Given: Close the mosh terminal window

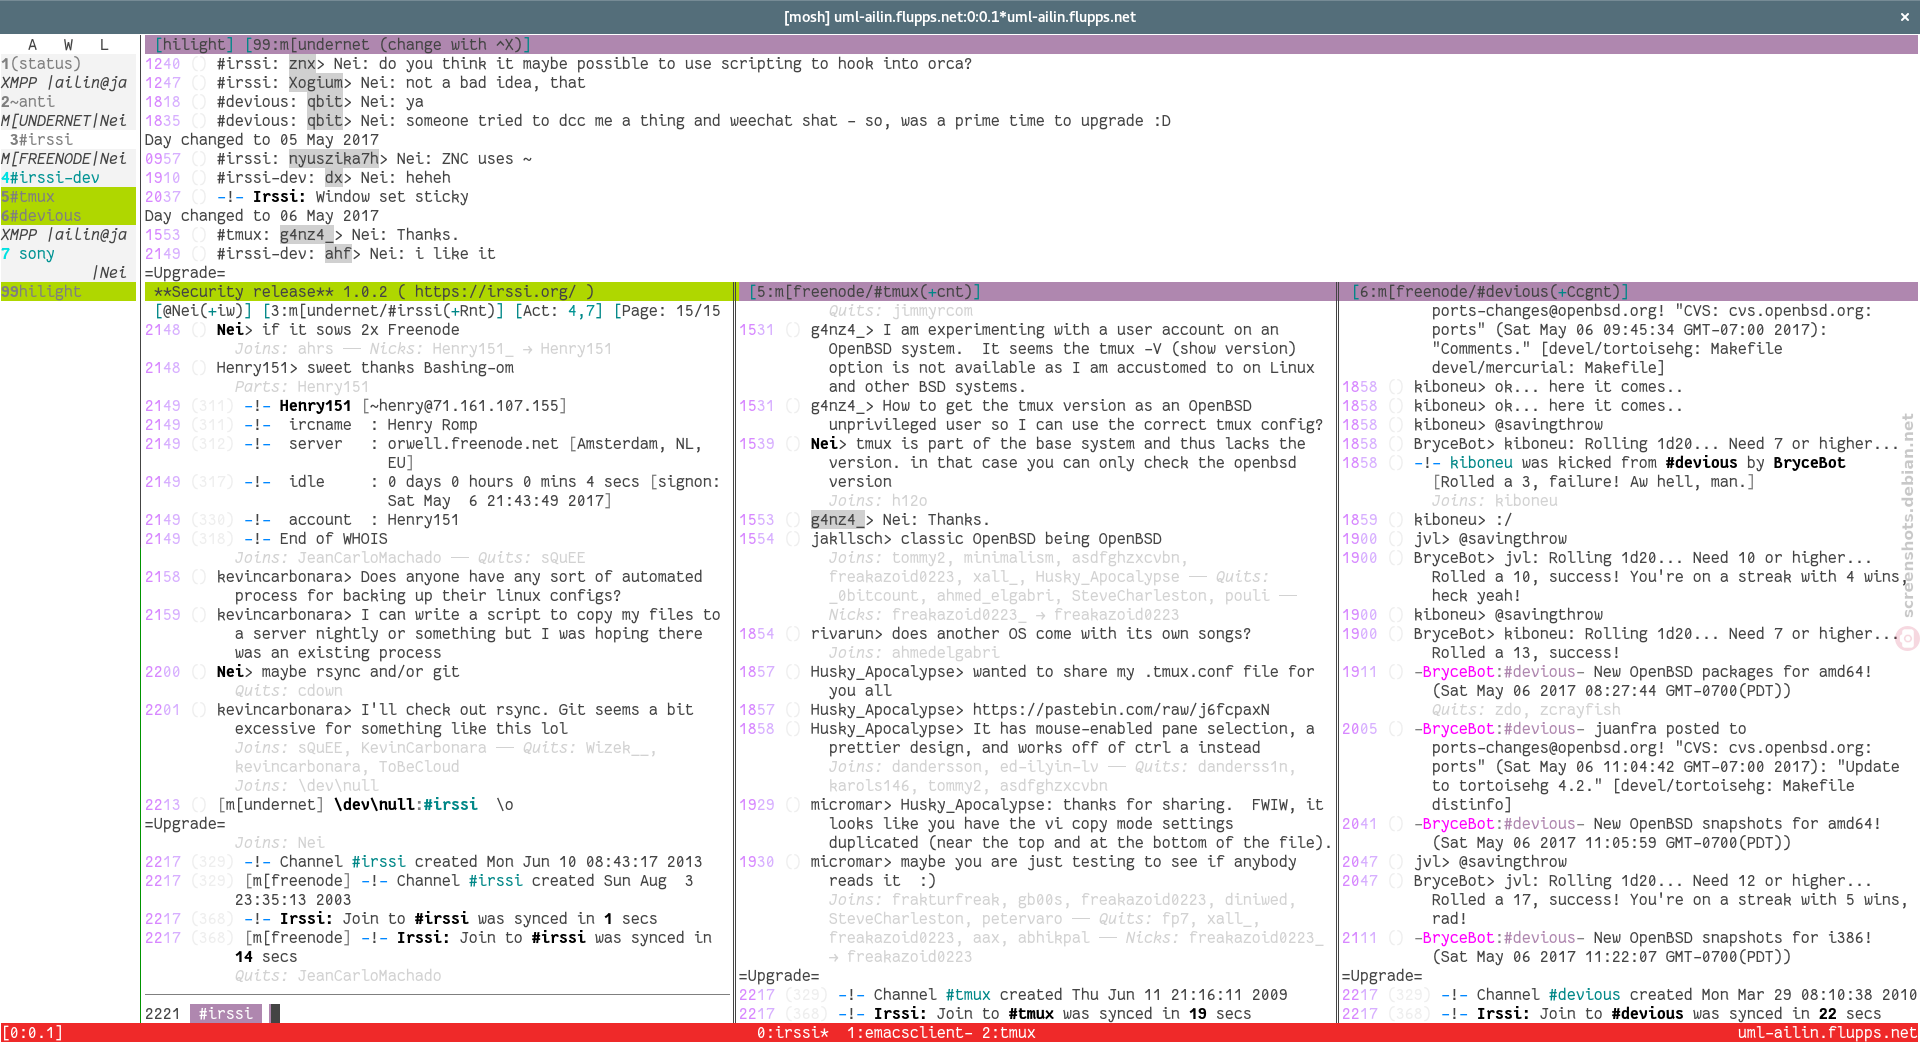Looking at the screenshot, I should [1904, 16].
